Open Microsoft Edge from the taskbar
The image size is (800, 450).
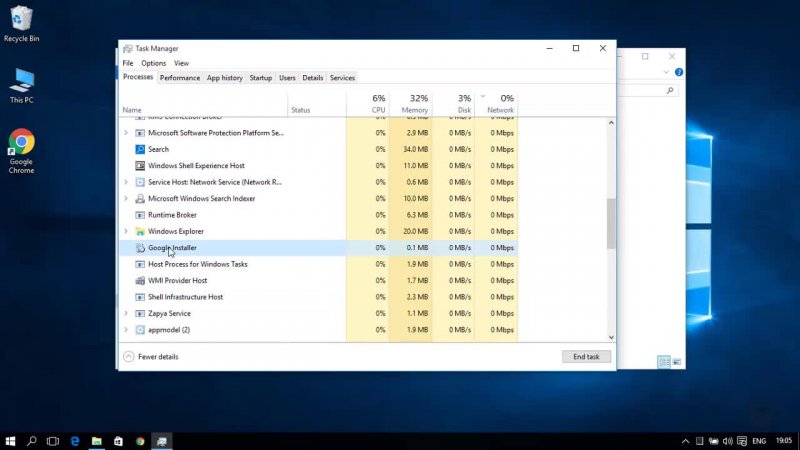75,440
